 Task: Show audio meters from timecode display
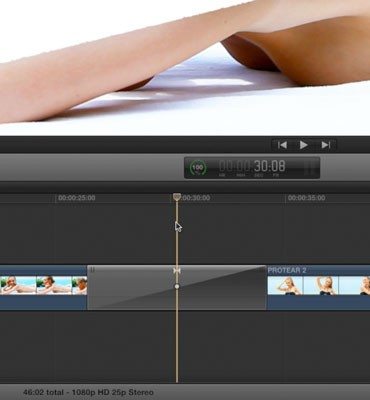point(309,167)
